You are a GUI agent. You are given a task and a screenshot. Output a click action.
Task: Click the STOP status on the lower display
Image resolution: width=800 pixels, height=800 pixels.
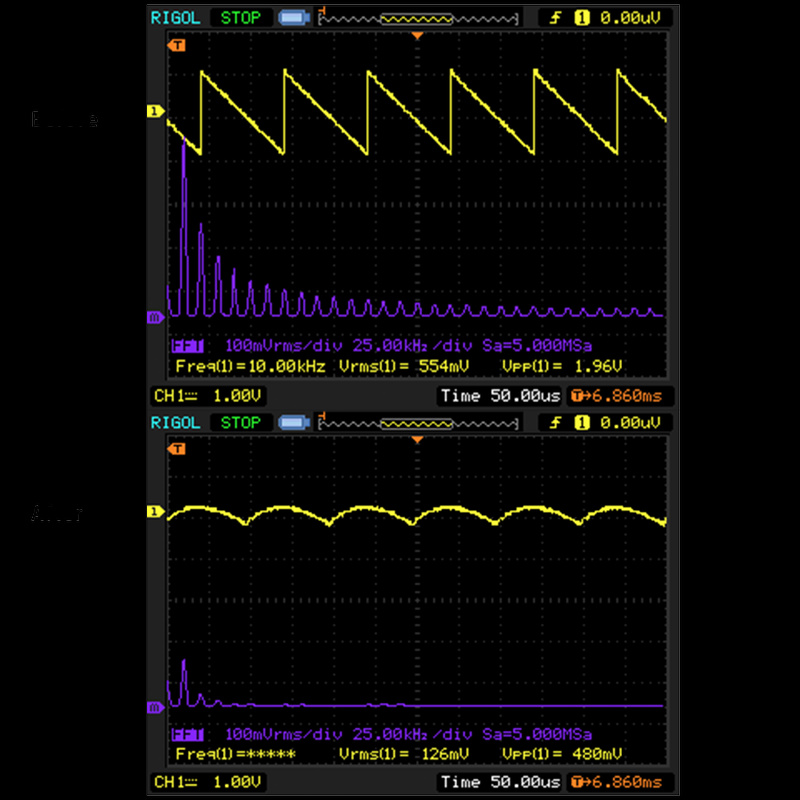coord(240,422)
